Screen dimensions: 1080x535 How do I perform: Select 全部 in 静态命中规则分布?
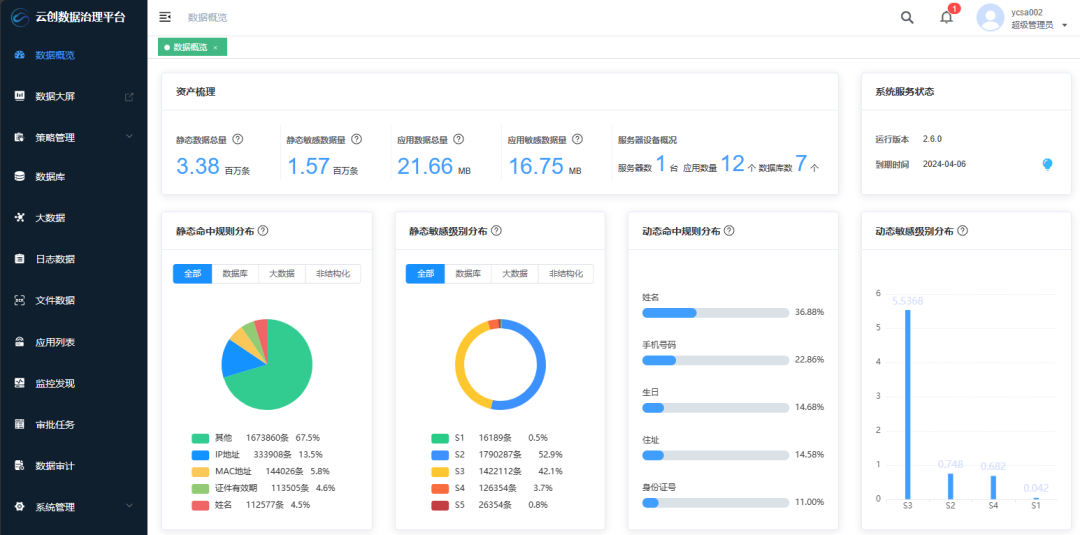click(x=193, y=273)
